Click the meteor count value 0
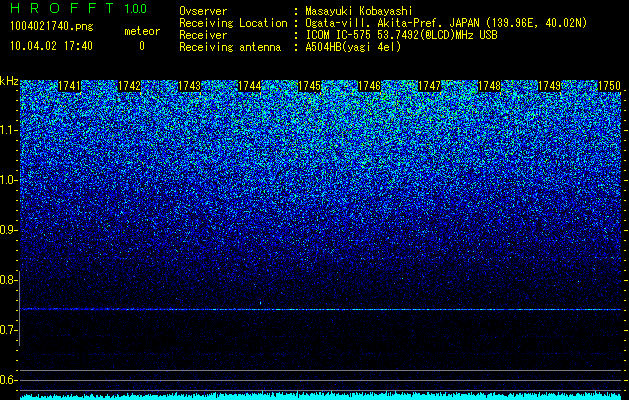Viewport: 629px width, 400px height. pos(142,46)
